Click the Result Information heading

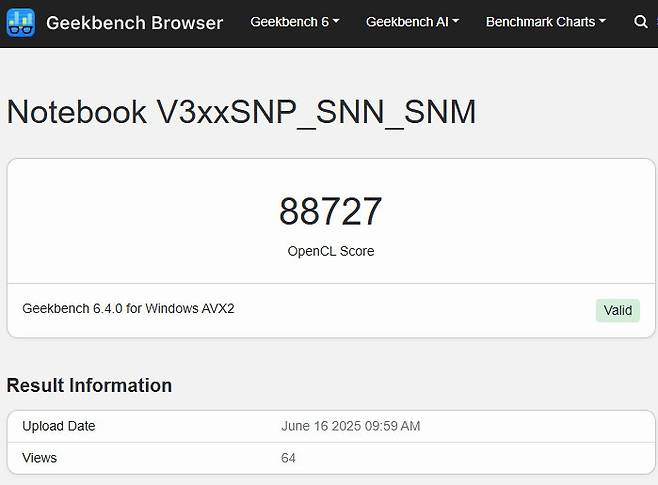tap(89, 385)
